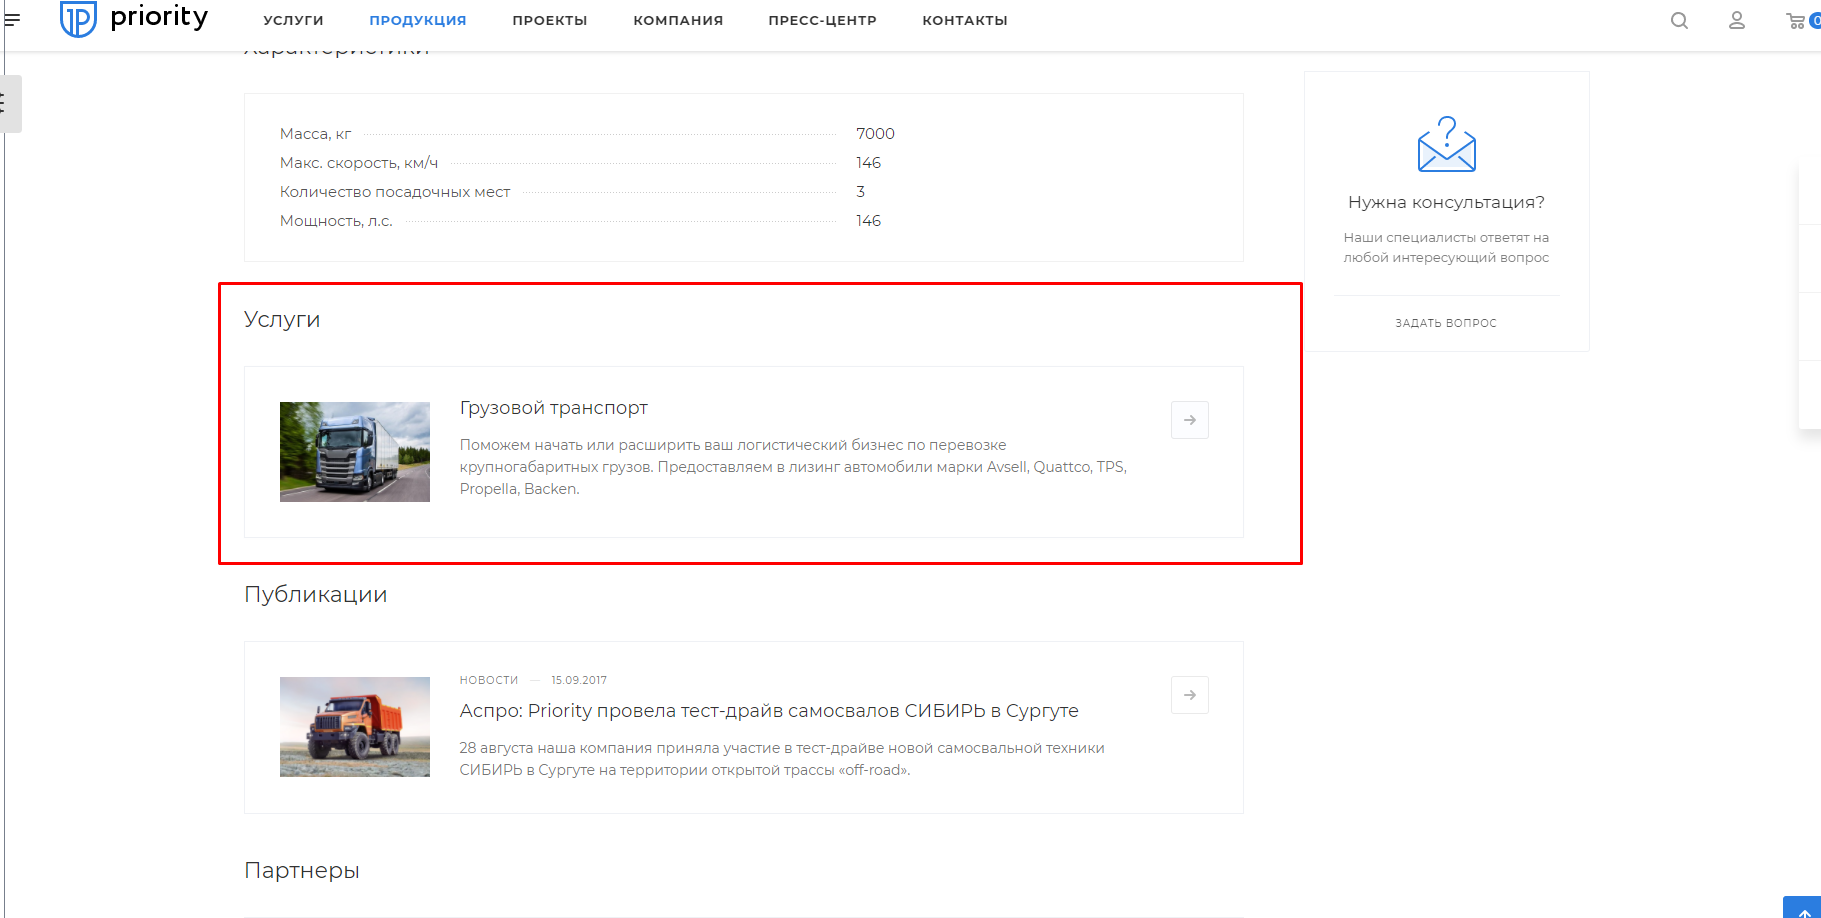This screenshot has width=1821, height=918.
Task: Click arrow button on Грузовой транспорт card
Action: point(1190,420)
